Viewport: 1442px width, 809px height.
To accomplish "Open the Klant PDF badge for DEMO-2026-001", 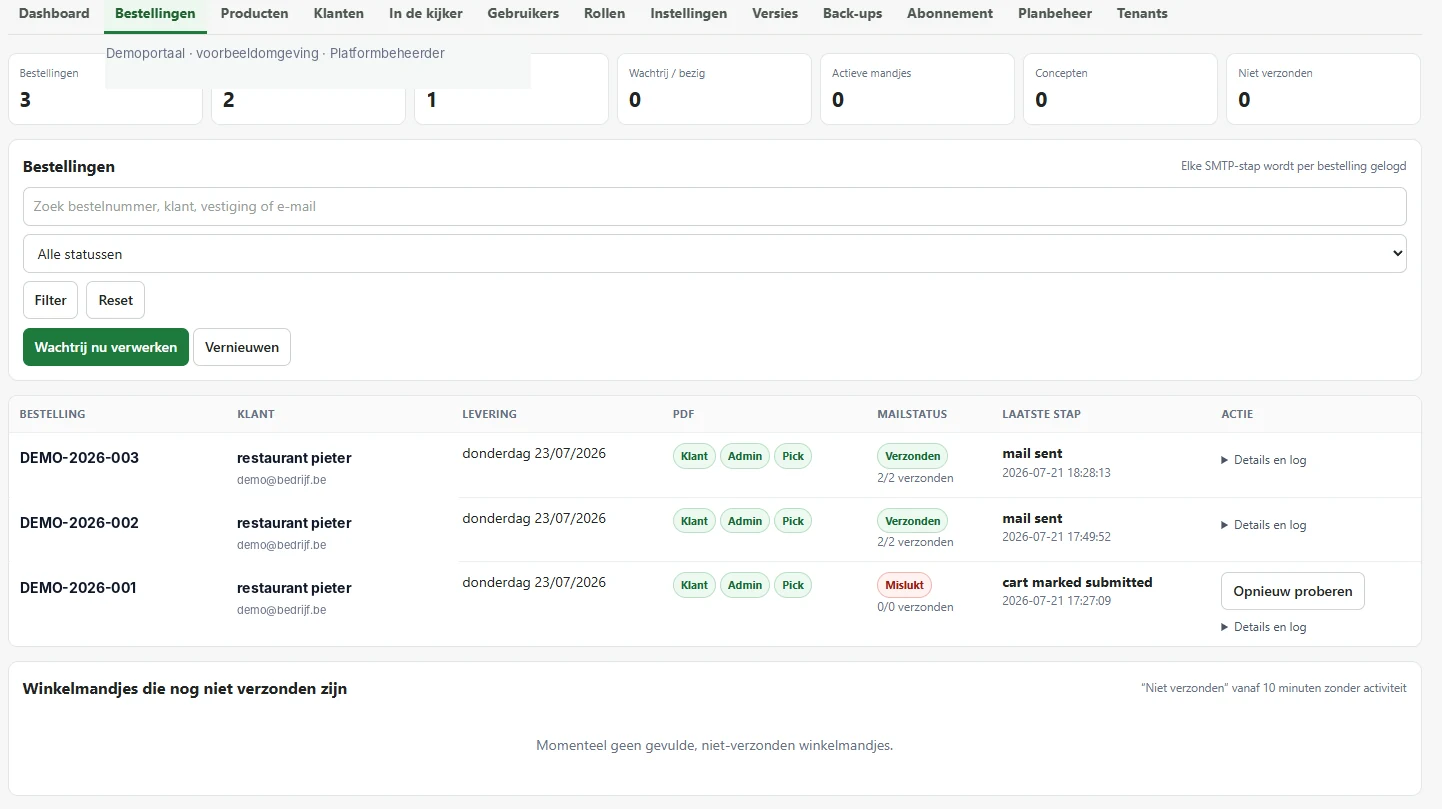I will click(694, 585).
